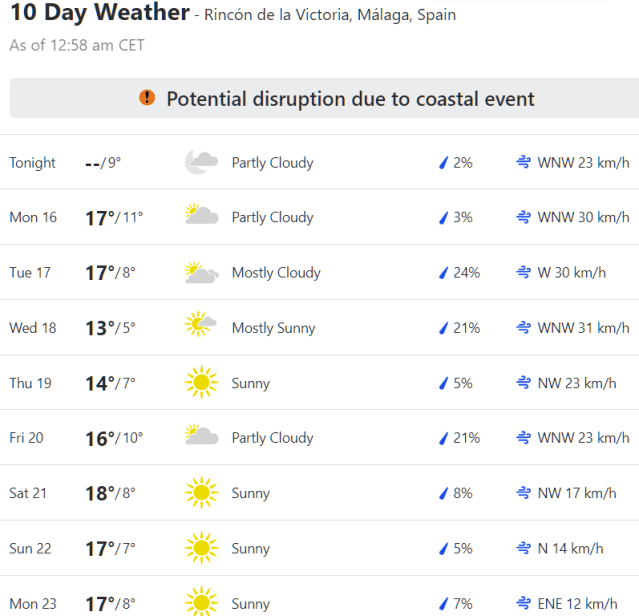This screenshot has height=616, width=639.
Task: Click the Fri 20 raindrop precipitation icon
Action: (x=443, y=437)
